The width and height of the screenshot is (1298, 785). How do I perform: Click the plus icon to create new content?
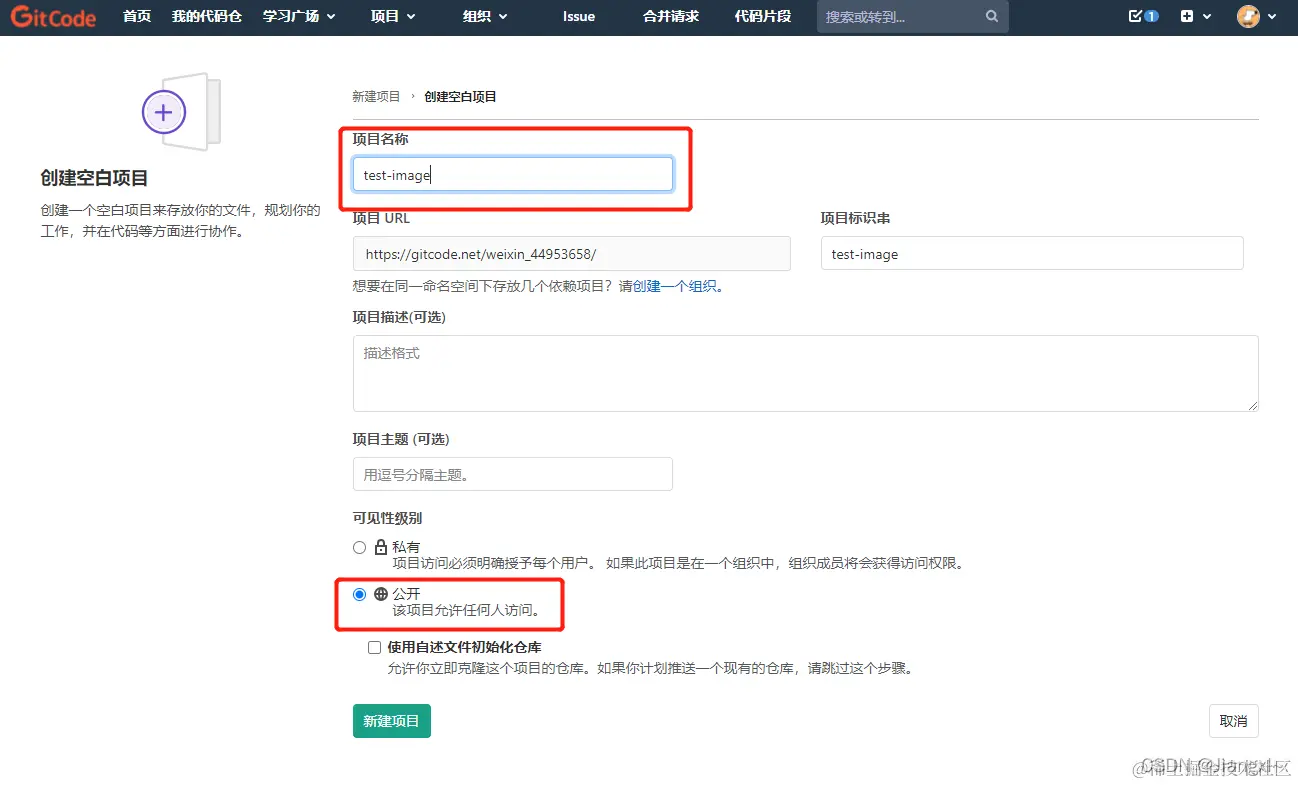point(1188,16)
